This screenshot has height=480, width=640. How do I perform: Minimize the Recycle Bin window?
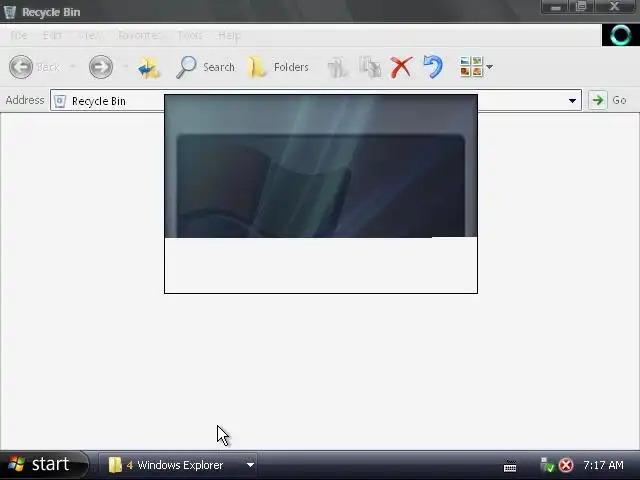point(556,7)
